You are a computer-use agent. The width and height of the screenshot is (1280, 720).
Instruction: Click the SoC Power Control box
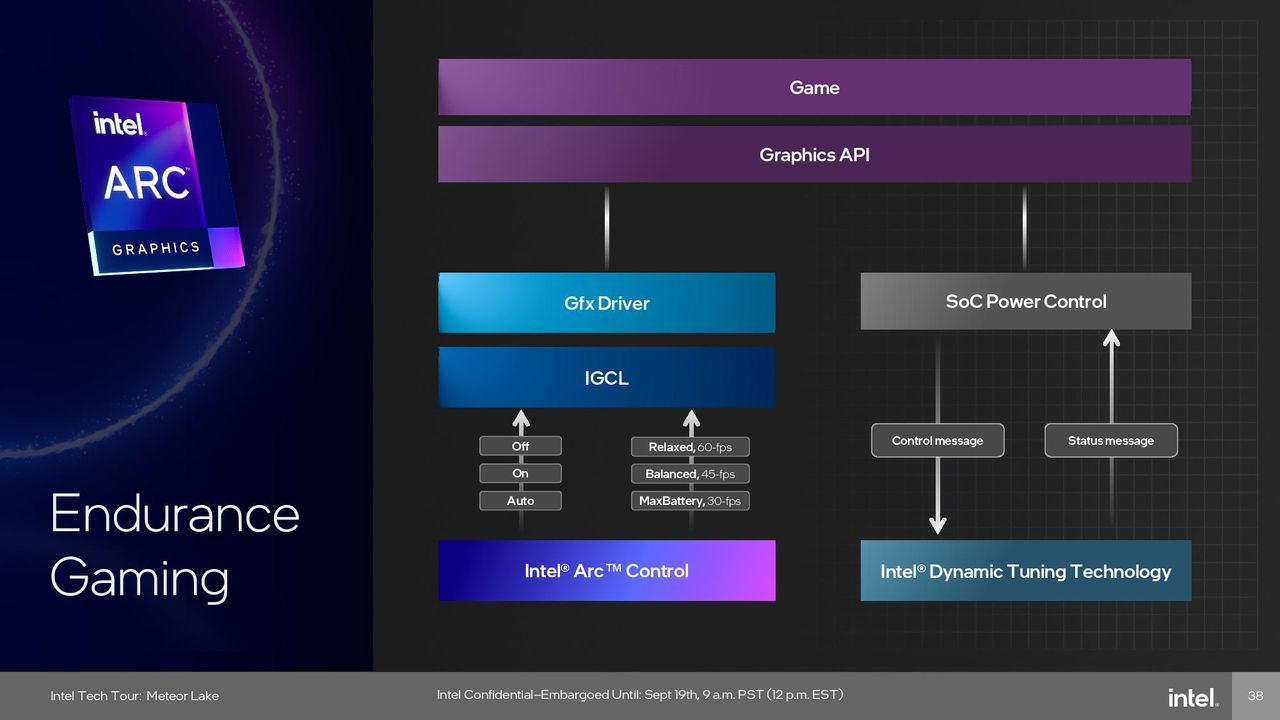tap(1026, 301)
